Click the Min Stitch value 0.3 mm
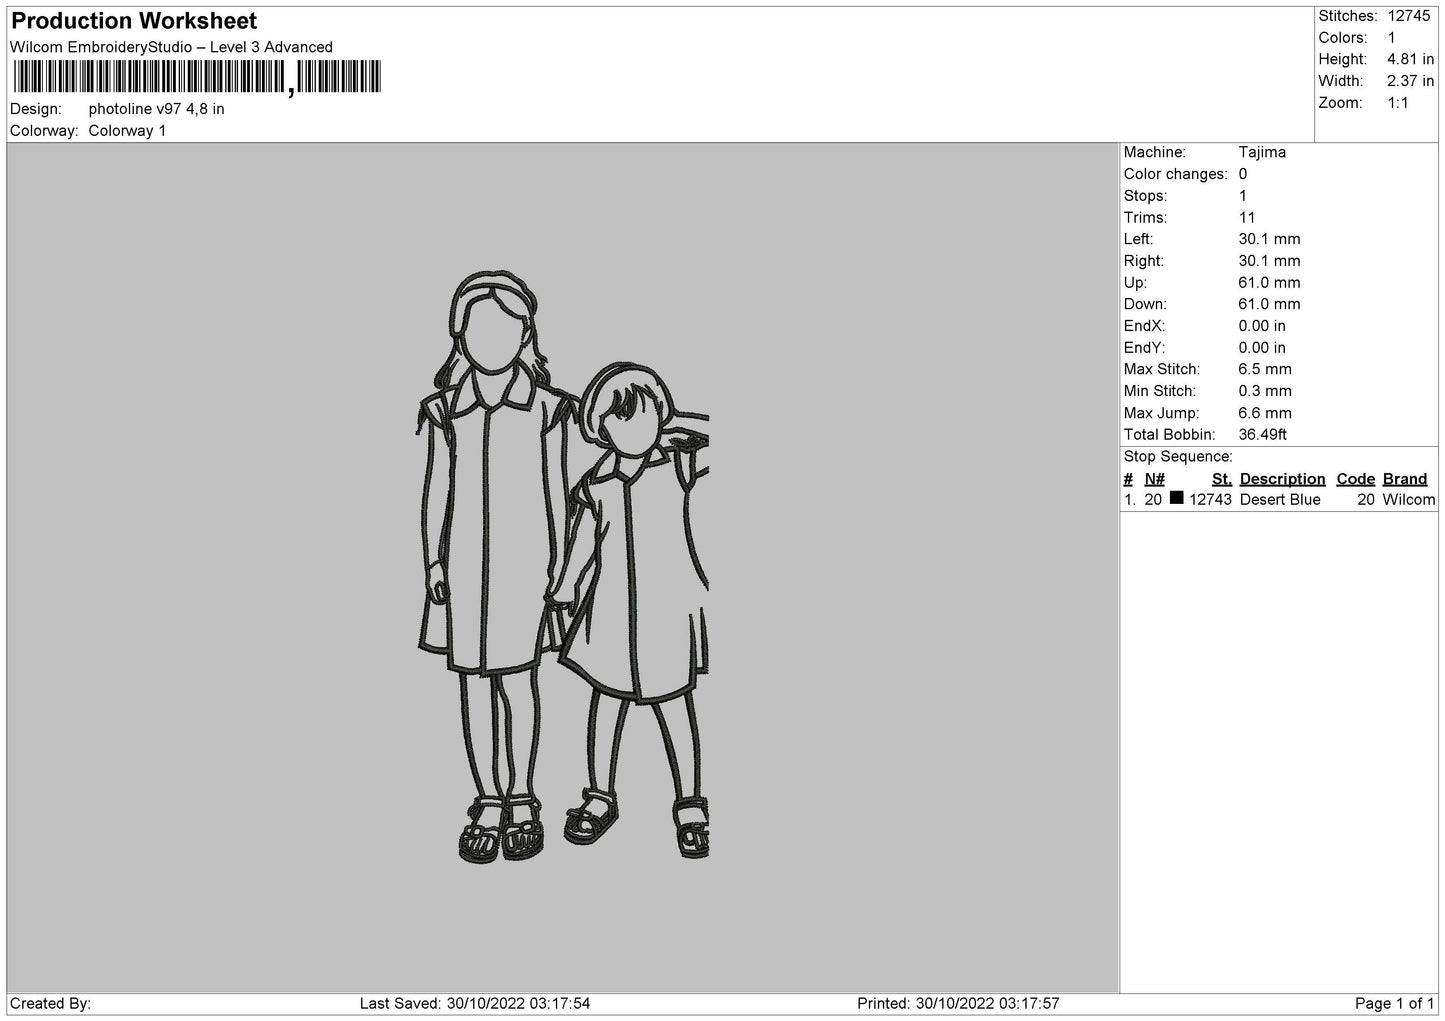Screen dimensions: 1445x1021 pyautogui.click(x=1265, y=391)
